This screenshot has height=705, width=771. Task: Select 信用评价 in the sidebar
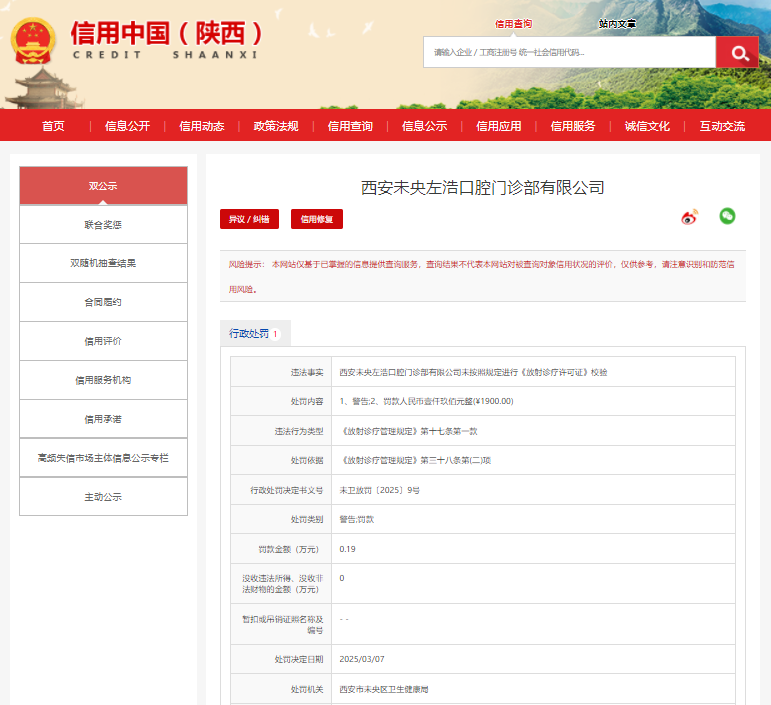pyautogui.click(x=103, y=341)
